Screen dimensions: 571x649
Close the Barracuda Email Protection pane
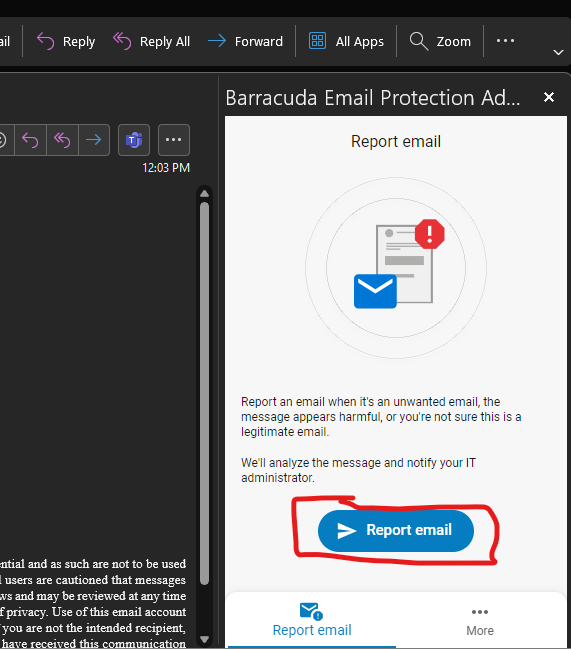tap(549, 97)
